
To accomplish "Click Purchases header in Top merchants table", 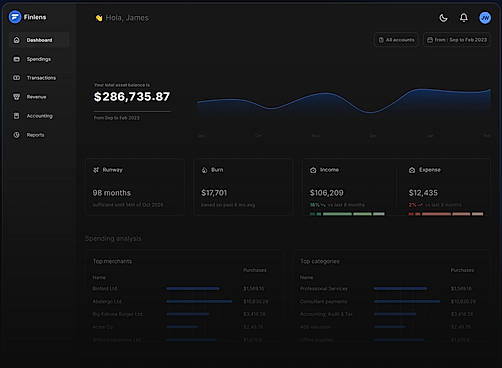I will [255, 270].
